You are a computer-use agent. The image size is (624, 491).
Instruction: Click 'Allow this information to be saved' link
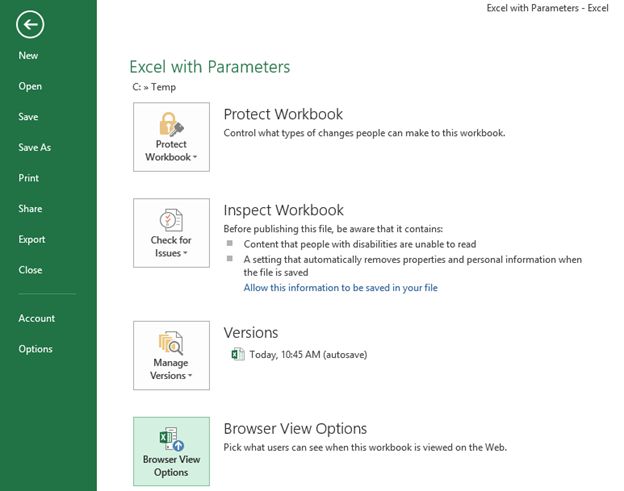click(340, 288)
